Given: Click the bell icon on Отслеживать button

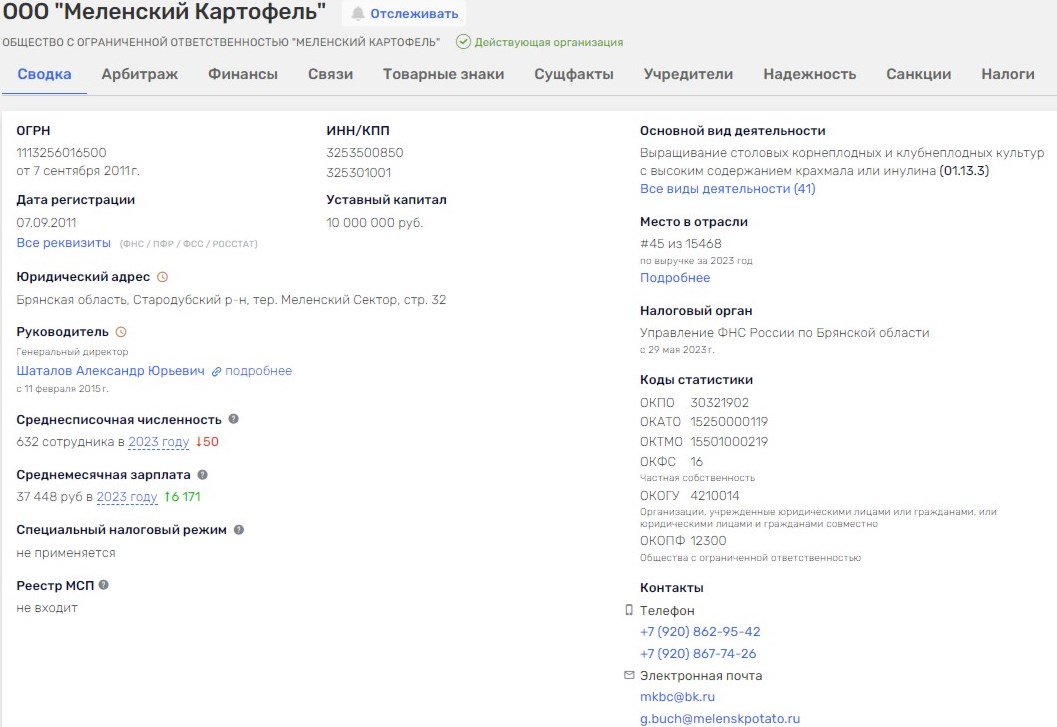Looking at the screenshot, I should click(358, 13).
